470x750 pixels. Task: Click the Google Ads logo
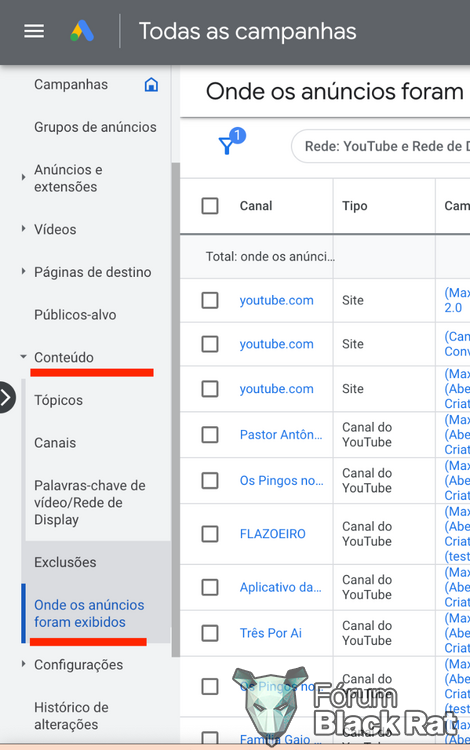[x=82, y=31]
